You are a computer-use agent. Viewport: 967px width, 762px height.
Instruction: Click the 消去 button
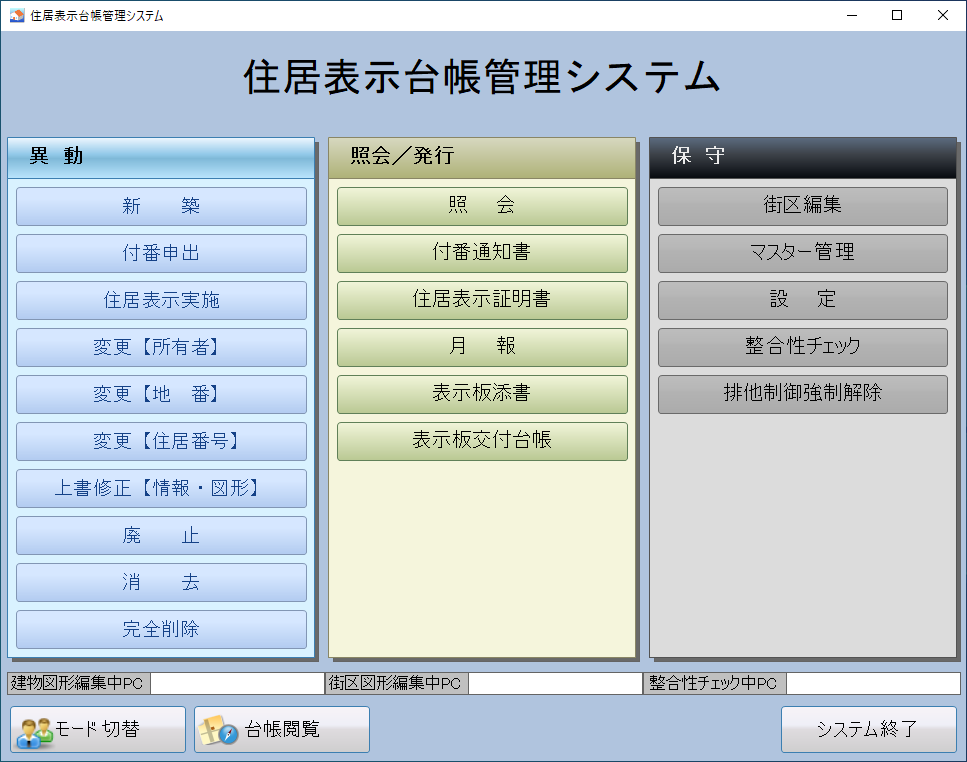click(x=162, y=583)
